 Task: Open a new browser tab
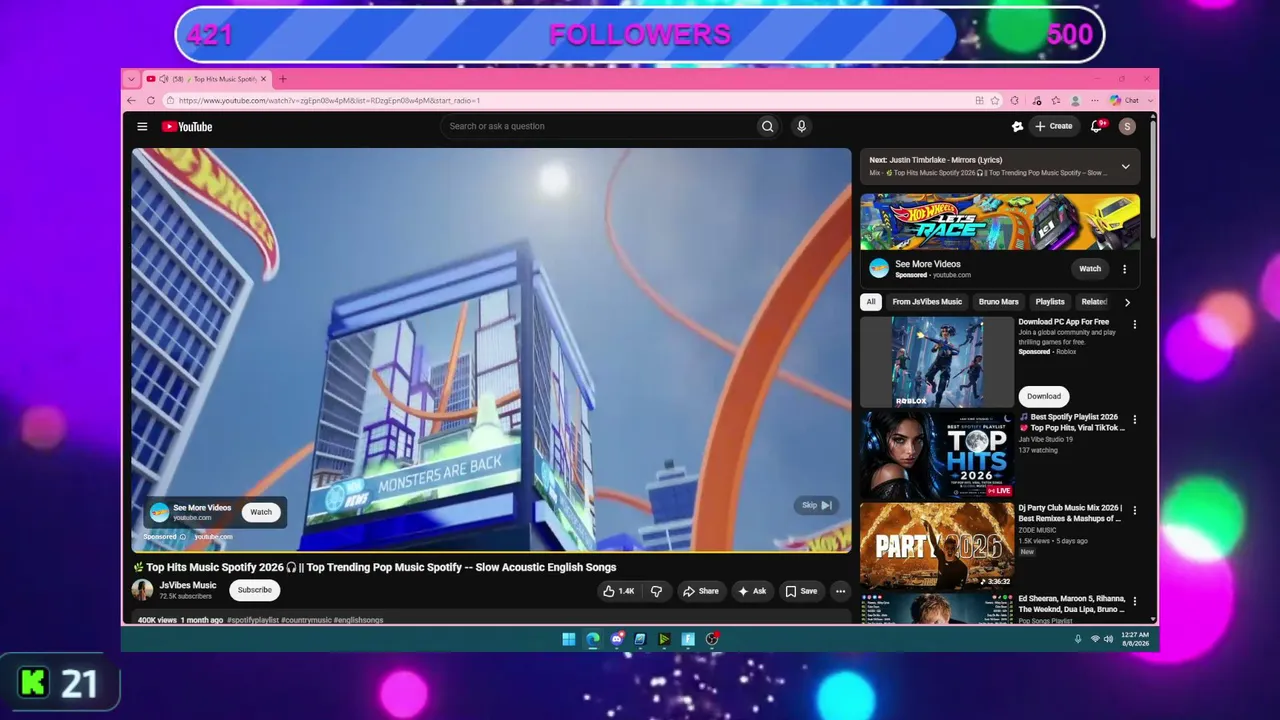(x=283, y=79)
